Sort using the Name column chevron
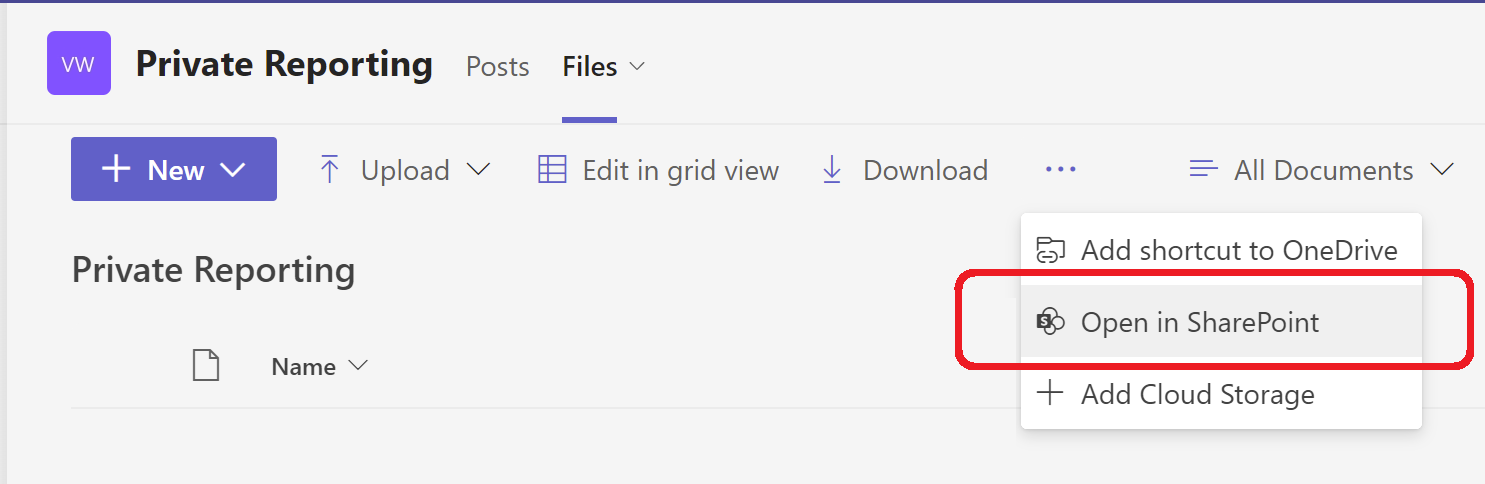This screenshot has height=484, width=1485. pos(357,366)
